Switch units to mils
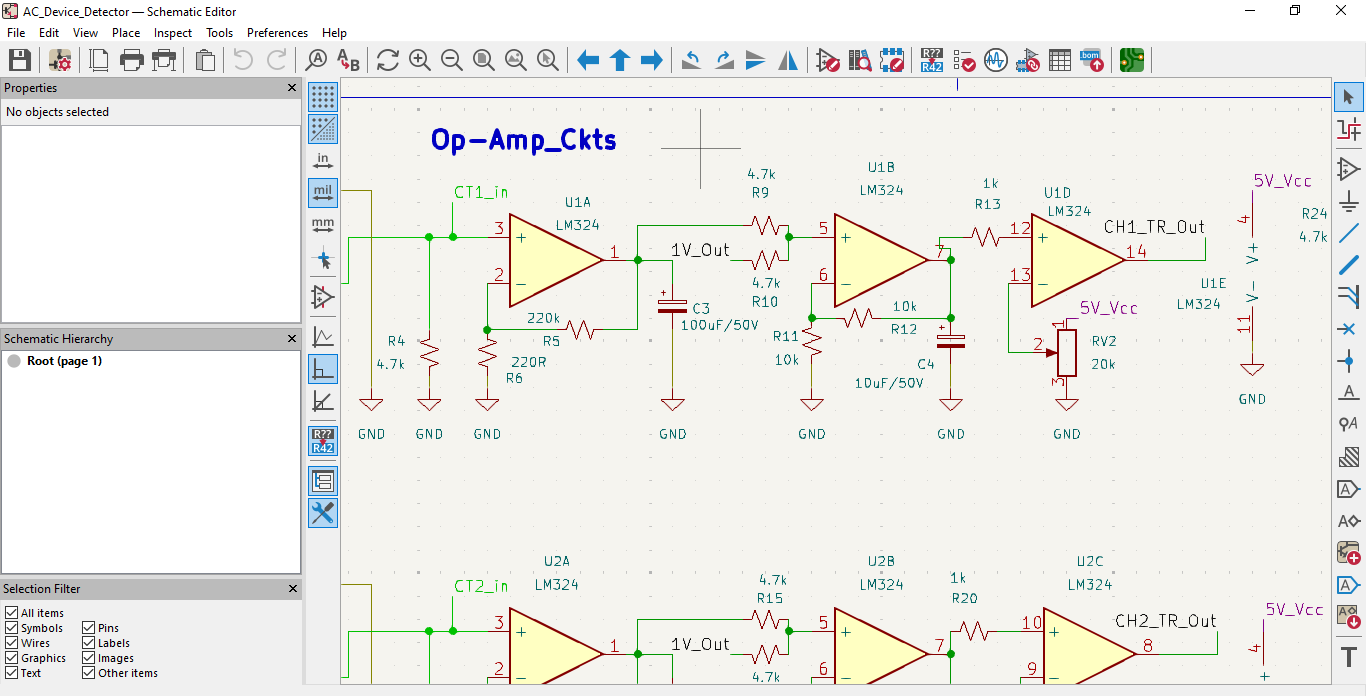The width and height of the screenshot is (1366, 696). [322, 193]
